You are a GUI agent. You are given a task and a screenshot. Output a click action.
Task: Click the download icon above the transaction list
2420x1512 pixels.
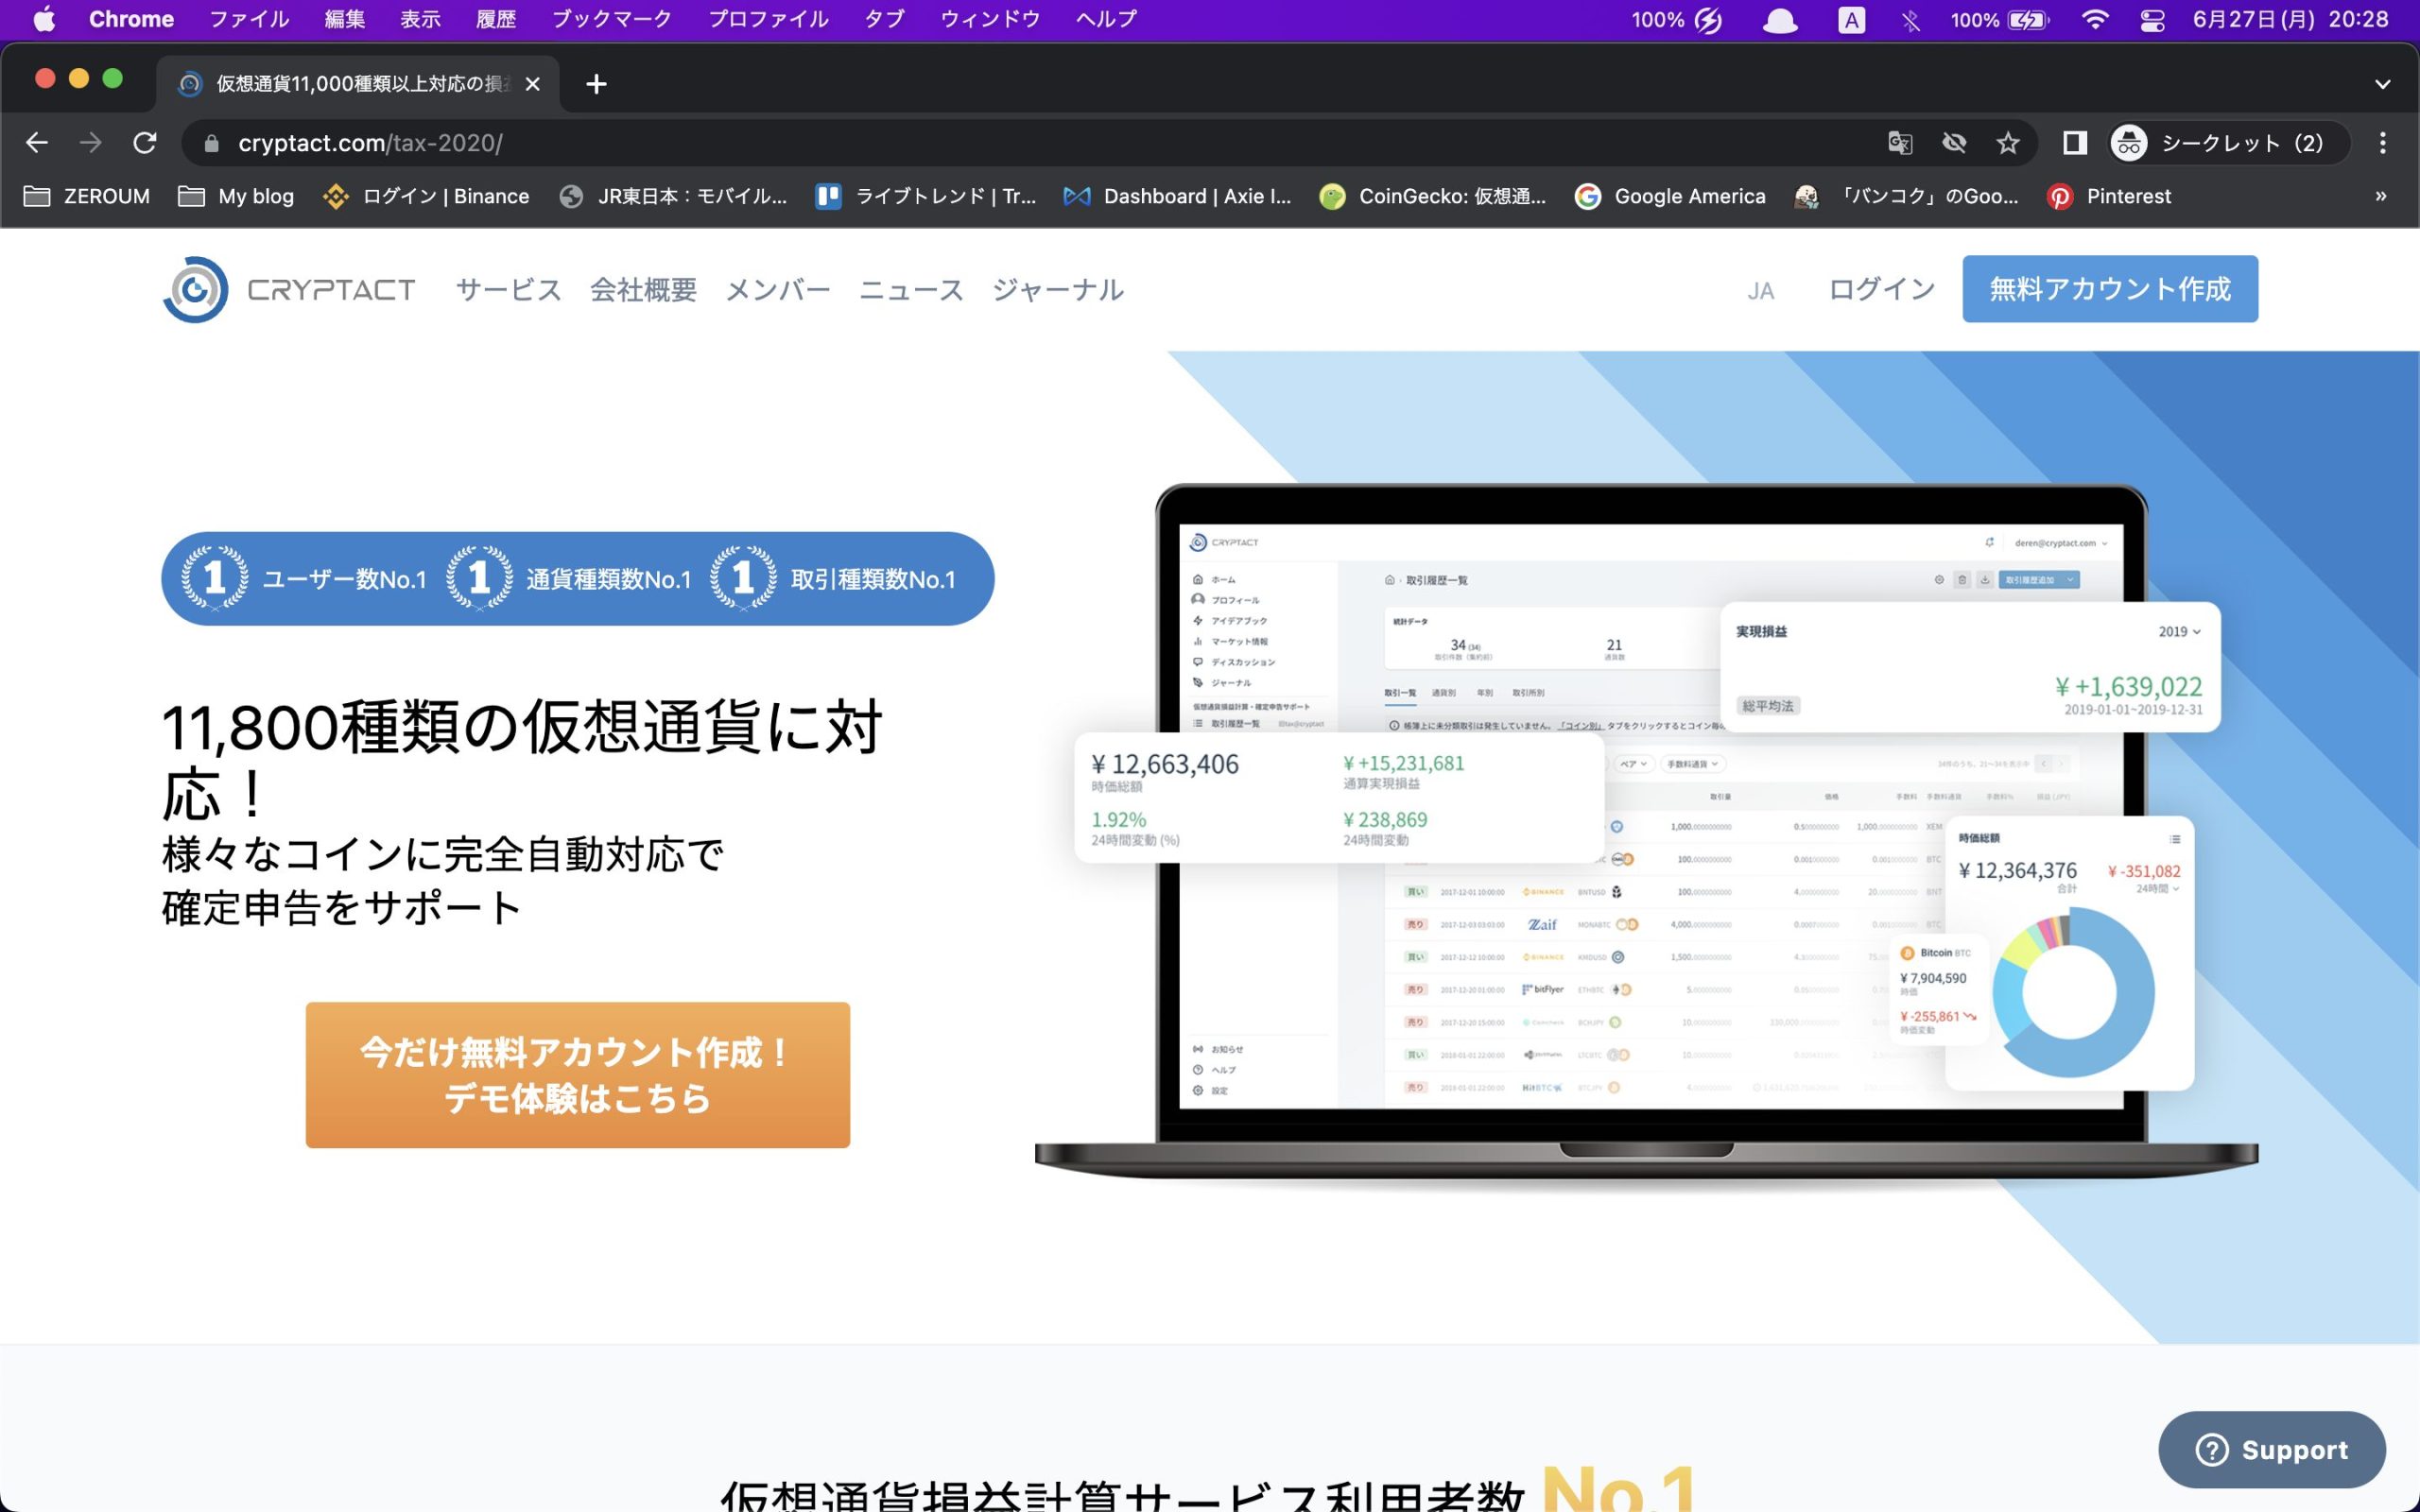pyautogui.click(x=1986, y=580)
